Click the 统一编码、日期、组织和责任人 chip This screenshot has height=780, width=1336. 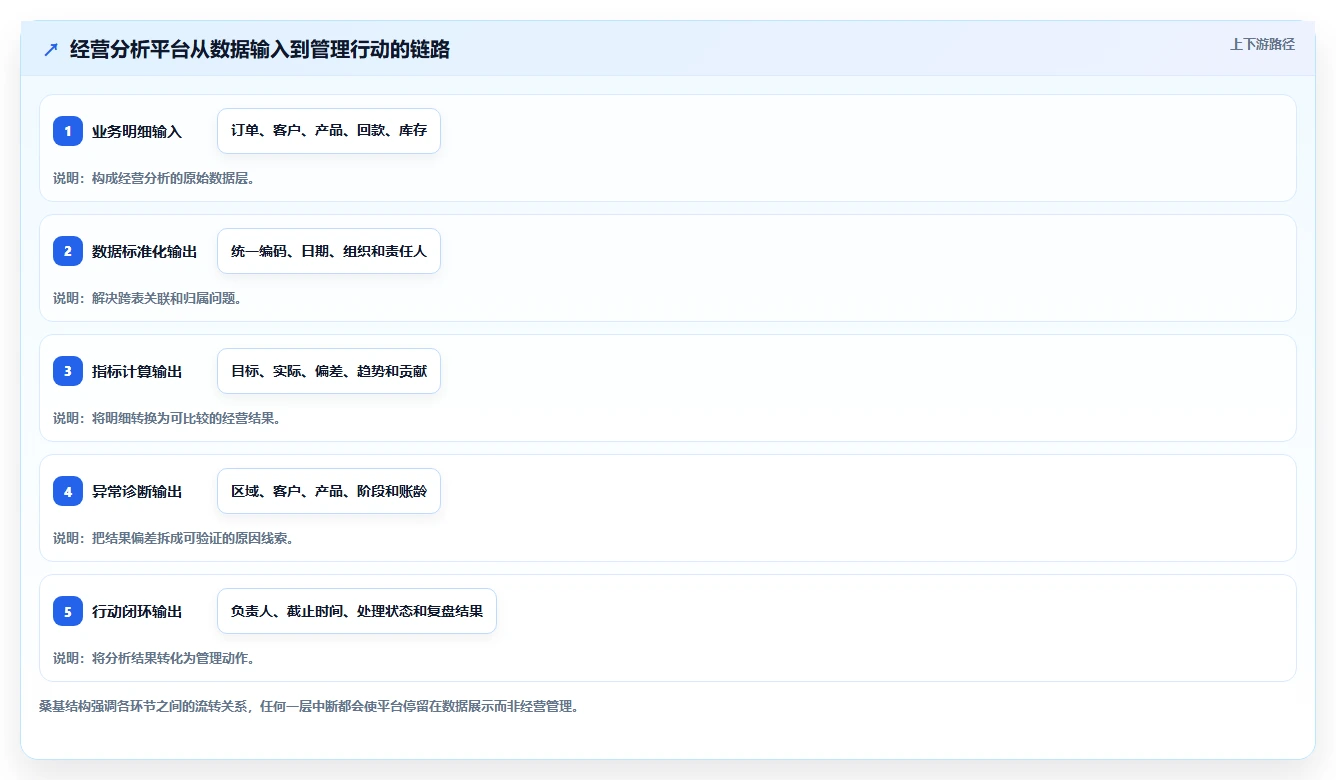point(329,251)
